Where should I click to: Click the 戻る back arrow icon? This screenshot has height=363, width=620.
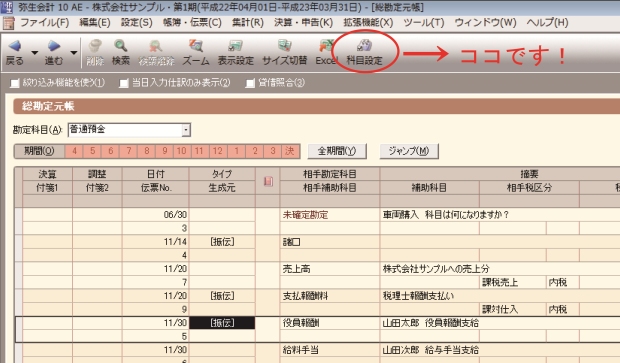pyautogui.click(x=15, y=46)
